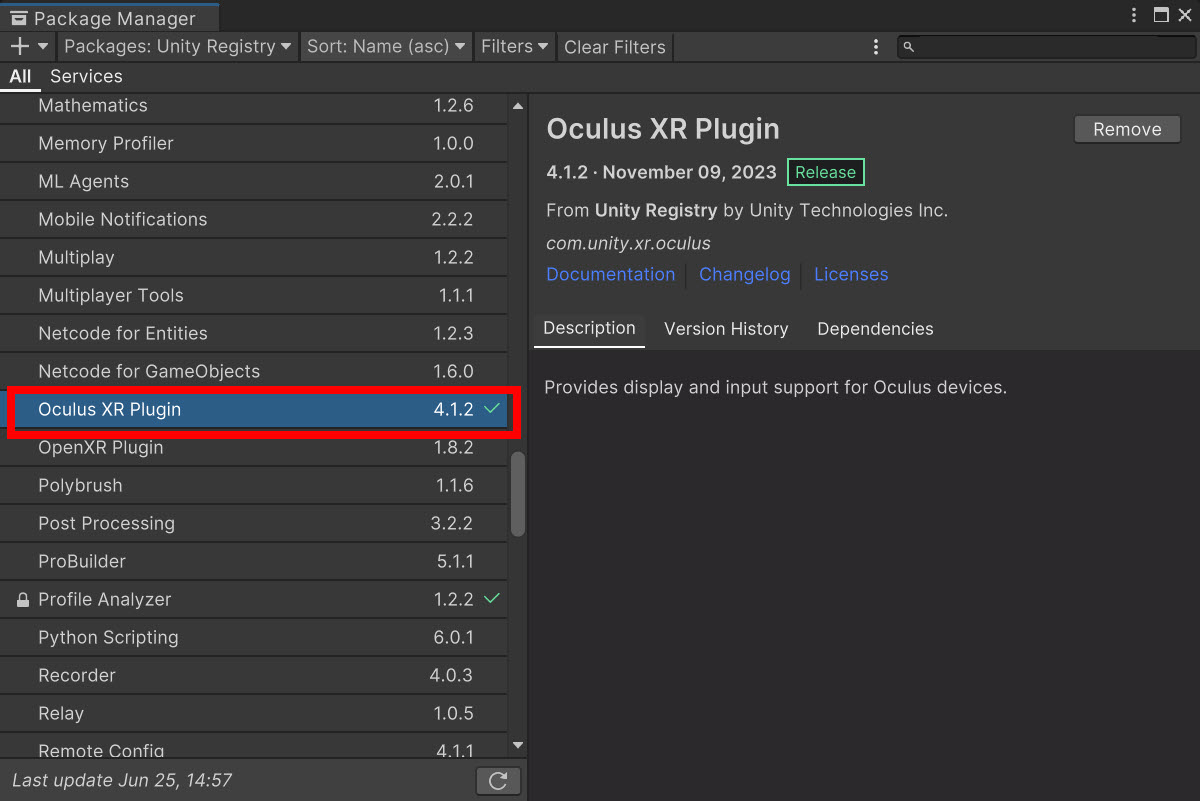This screenshot has width=1200, height=801.
Task: Switch to the Dependencies tab
Action: coord(875,329)
